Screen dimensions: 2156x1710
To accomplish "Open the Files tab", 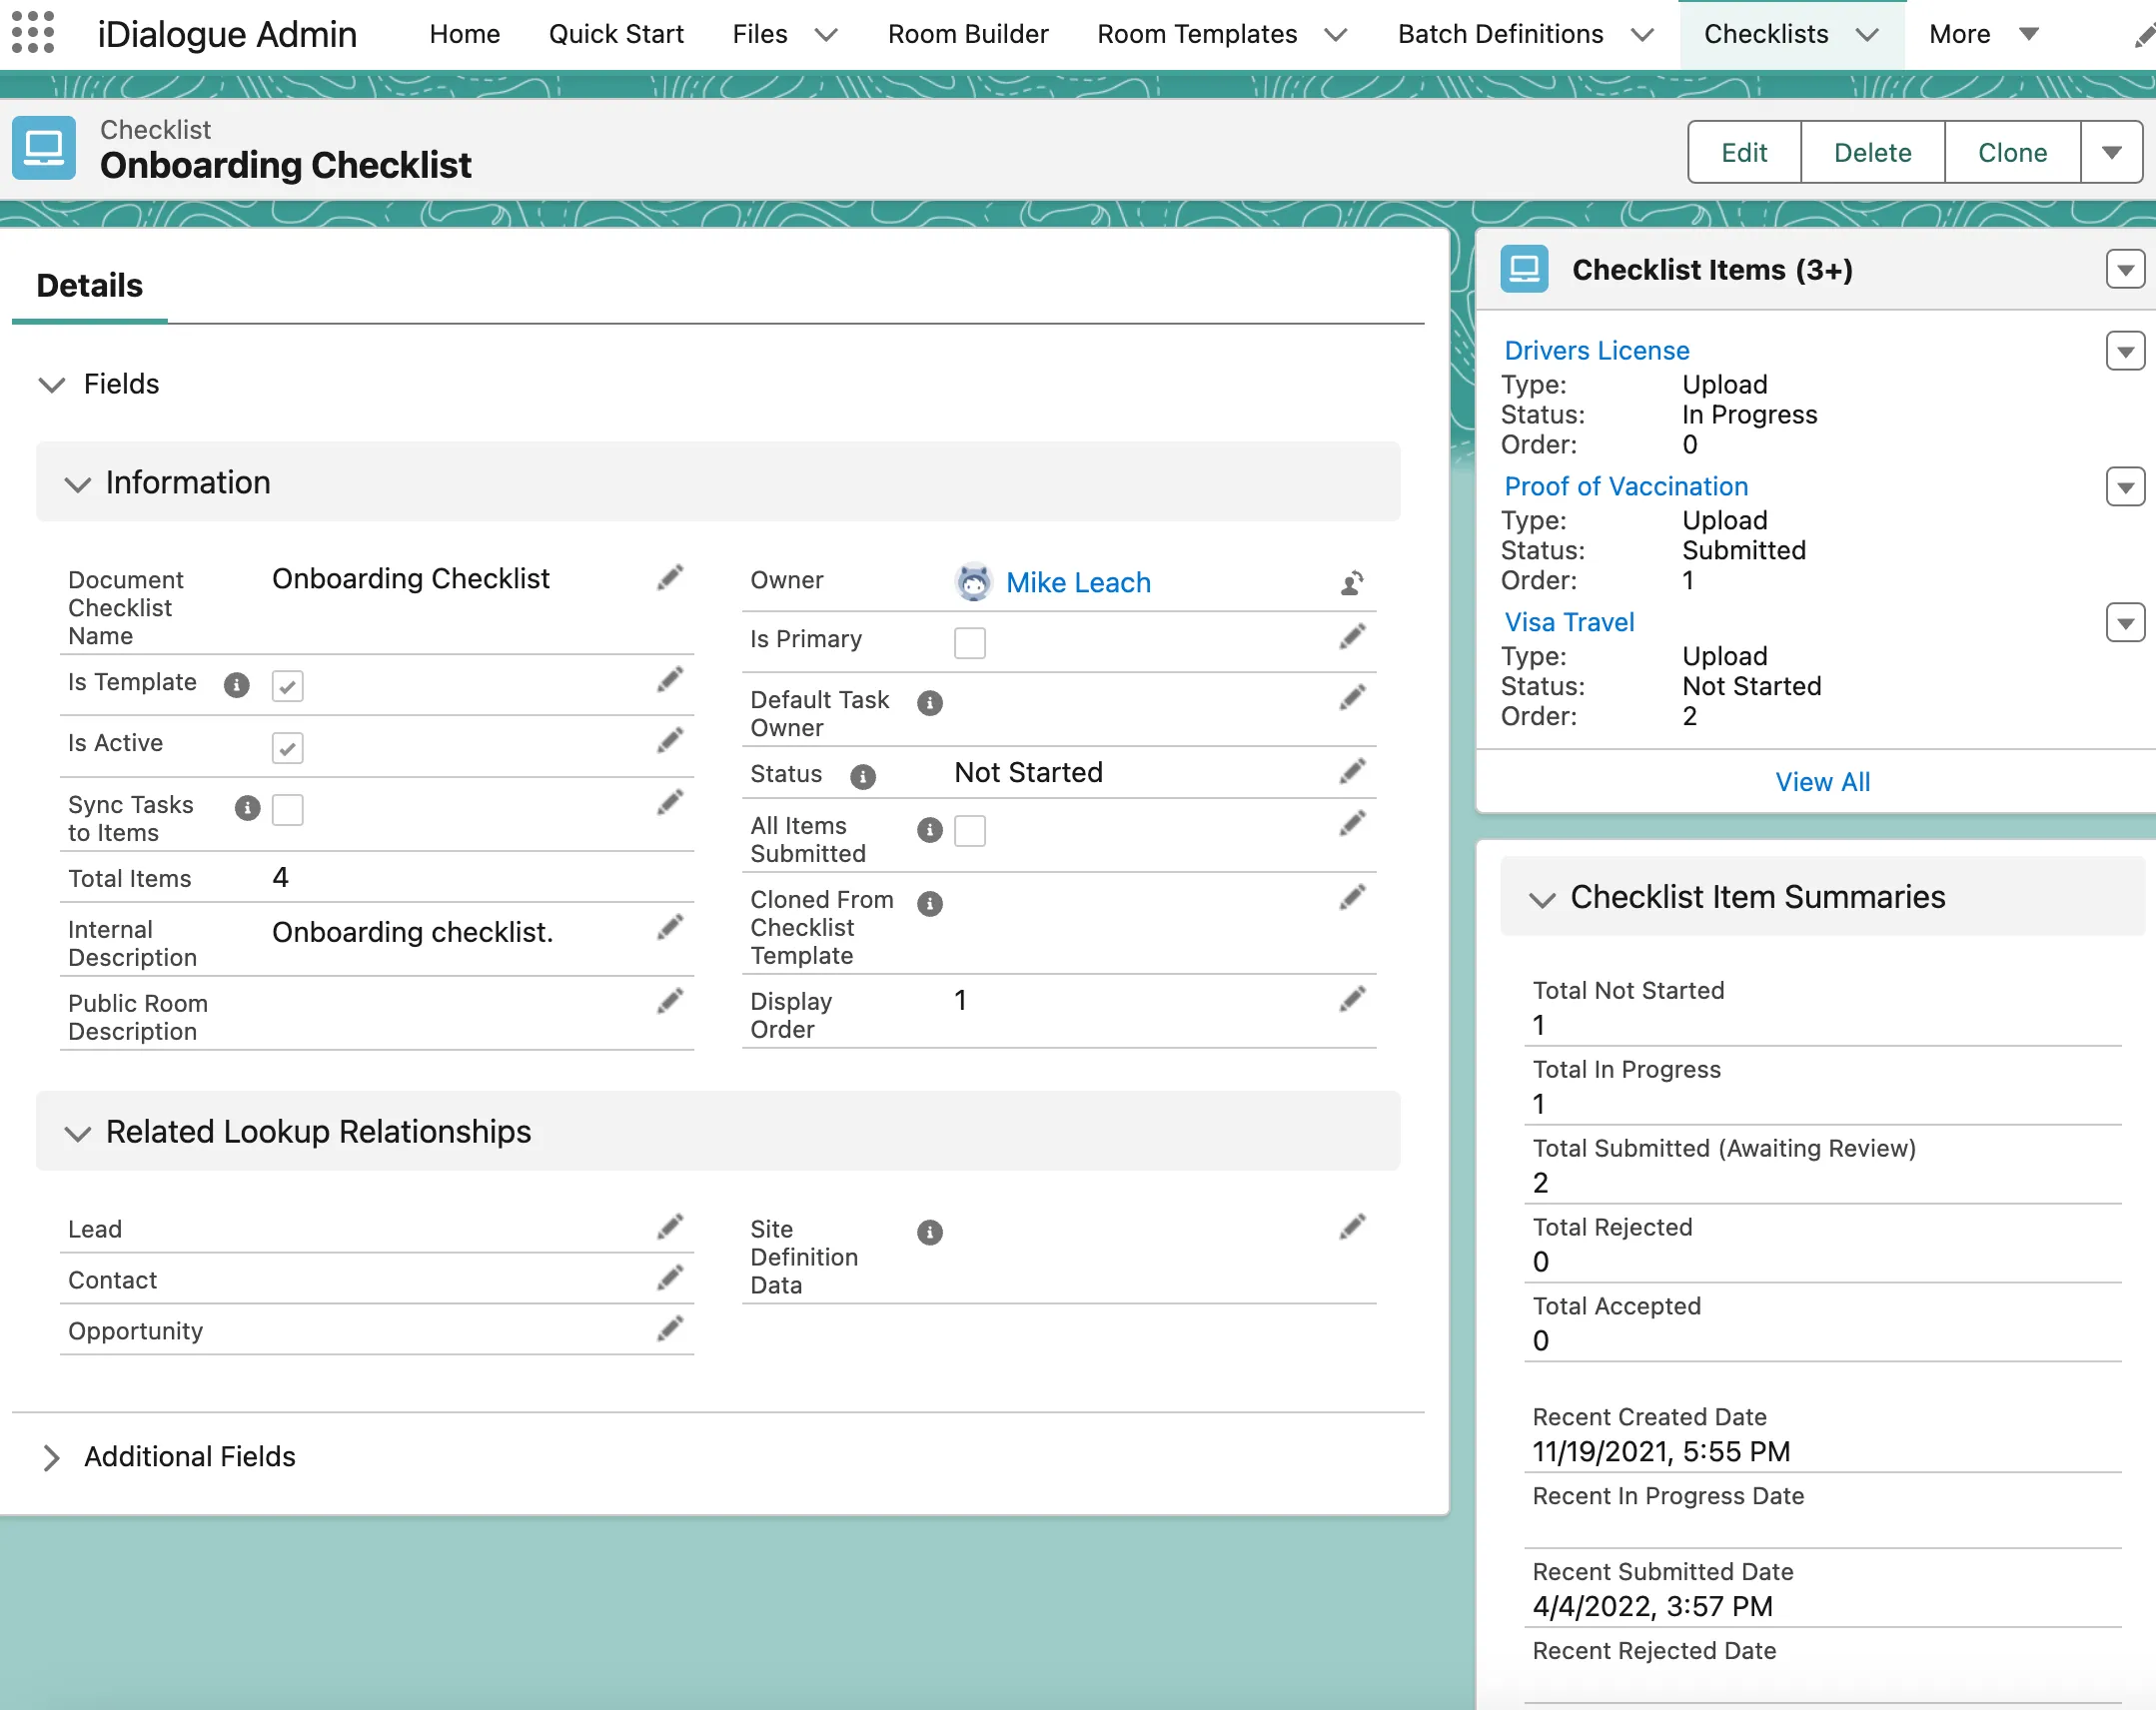I will coord(760,34).
